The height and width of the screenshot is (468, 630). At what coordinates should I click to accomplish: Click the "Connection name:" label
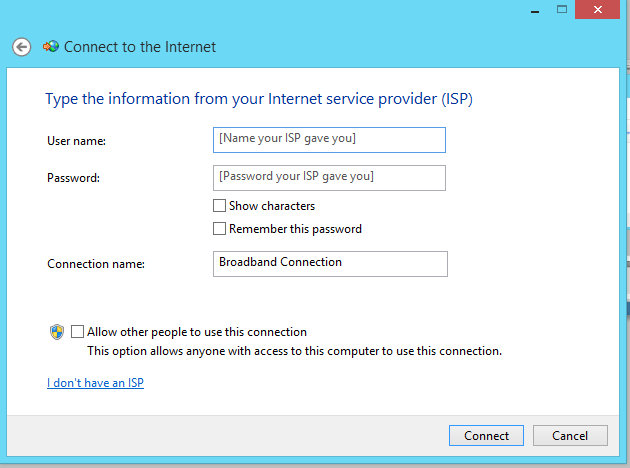(96, 264)
